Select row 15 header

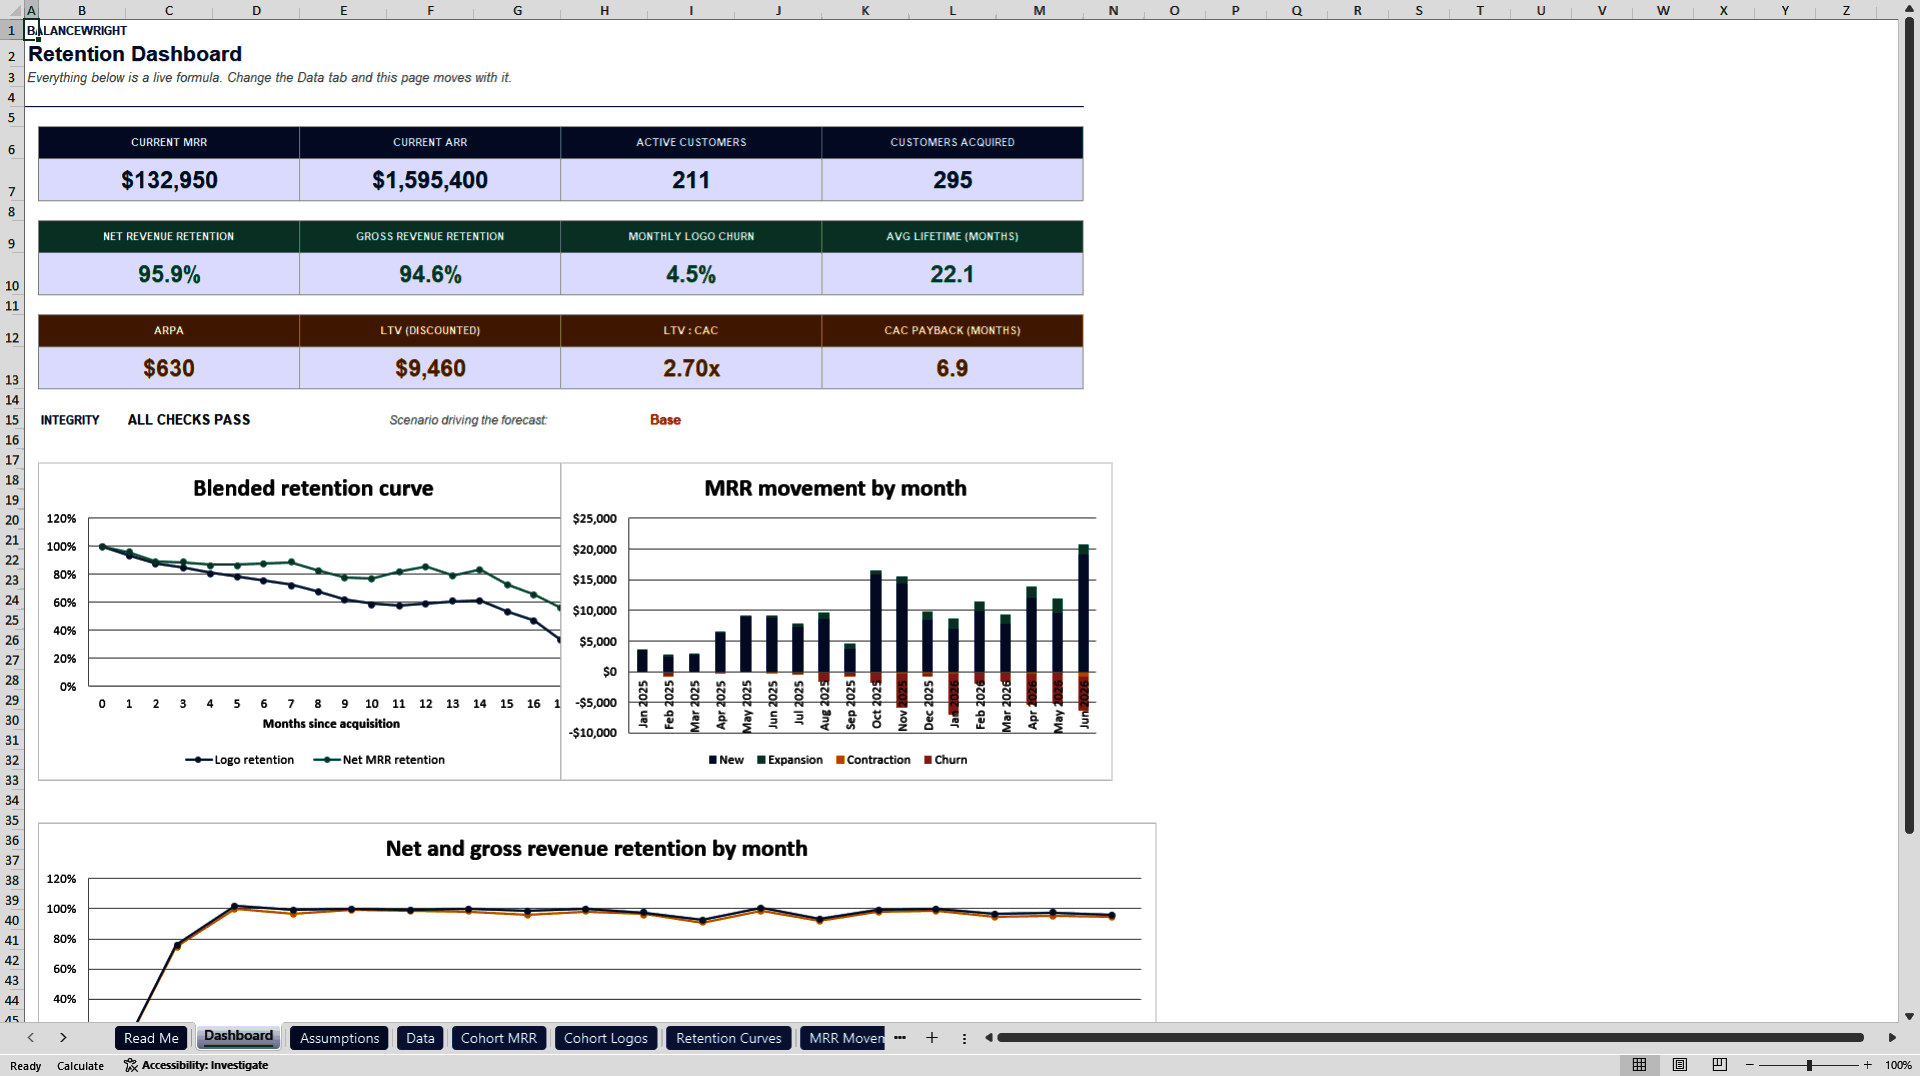(12, 420)
